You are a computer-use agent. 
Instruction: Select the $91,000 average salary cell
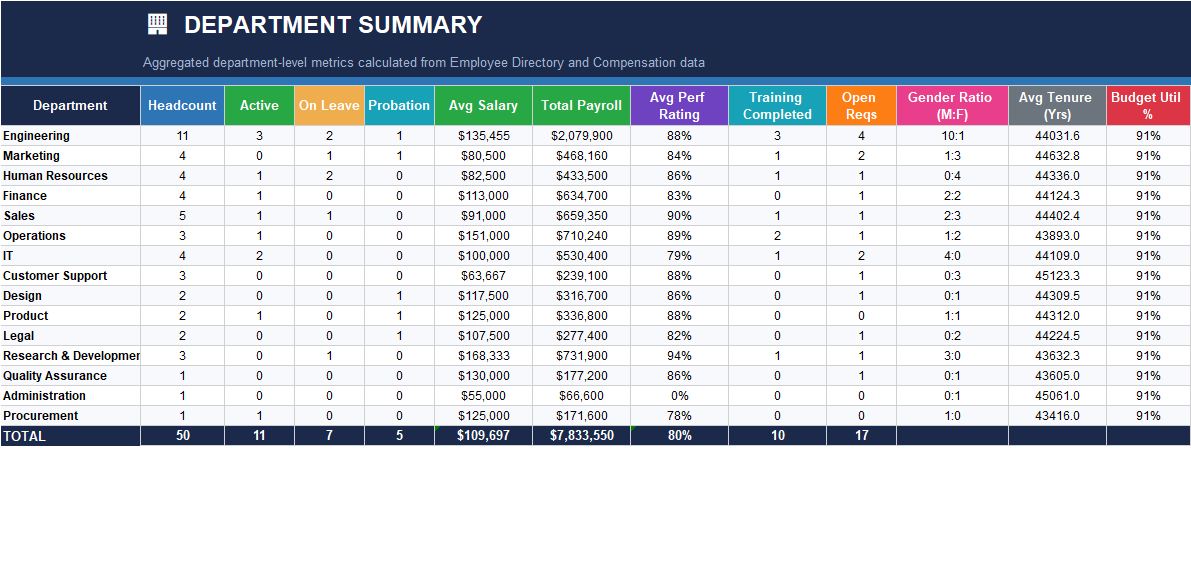[483, 216]
